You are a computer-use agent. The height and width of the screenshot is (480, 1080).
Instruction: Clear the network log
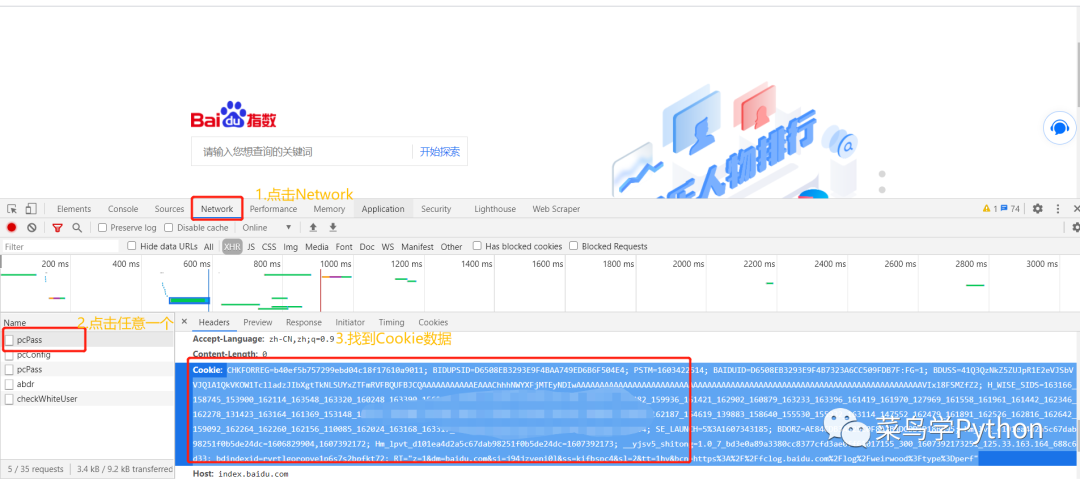pyautogui.click(x=32, y=228)
